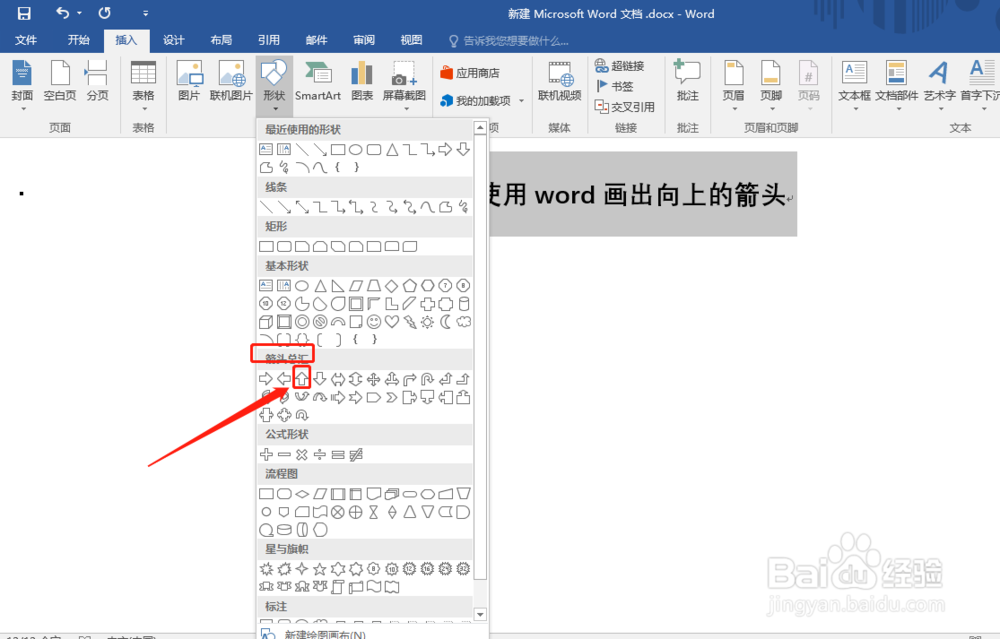
Task: Open the File (文件) menu
Action: pos(26,40)
